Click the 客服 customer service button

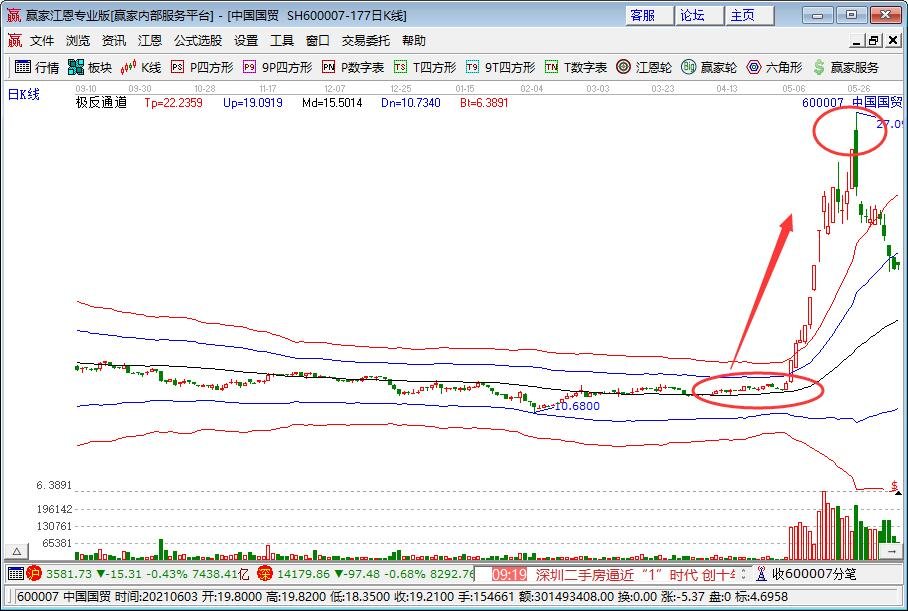click(x=649, y=15)
